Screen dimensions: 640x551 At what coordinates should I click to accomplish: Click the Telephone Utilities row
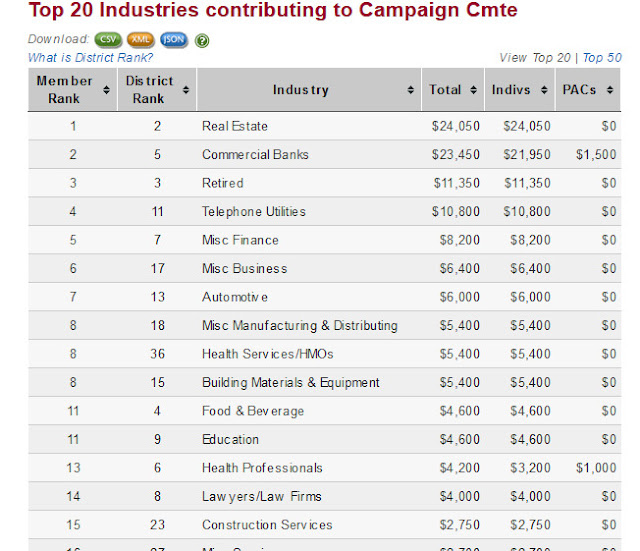click(254, 212)
